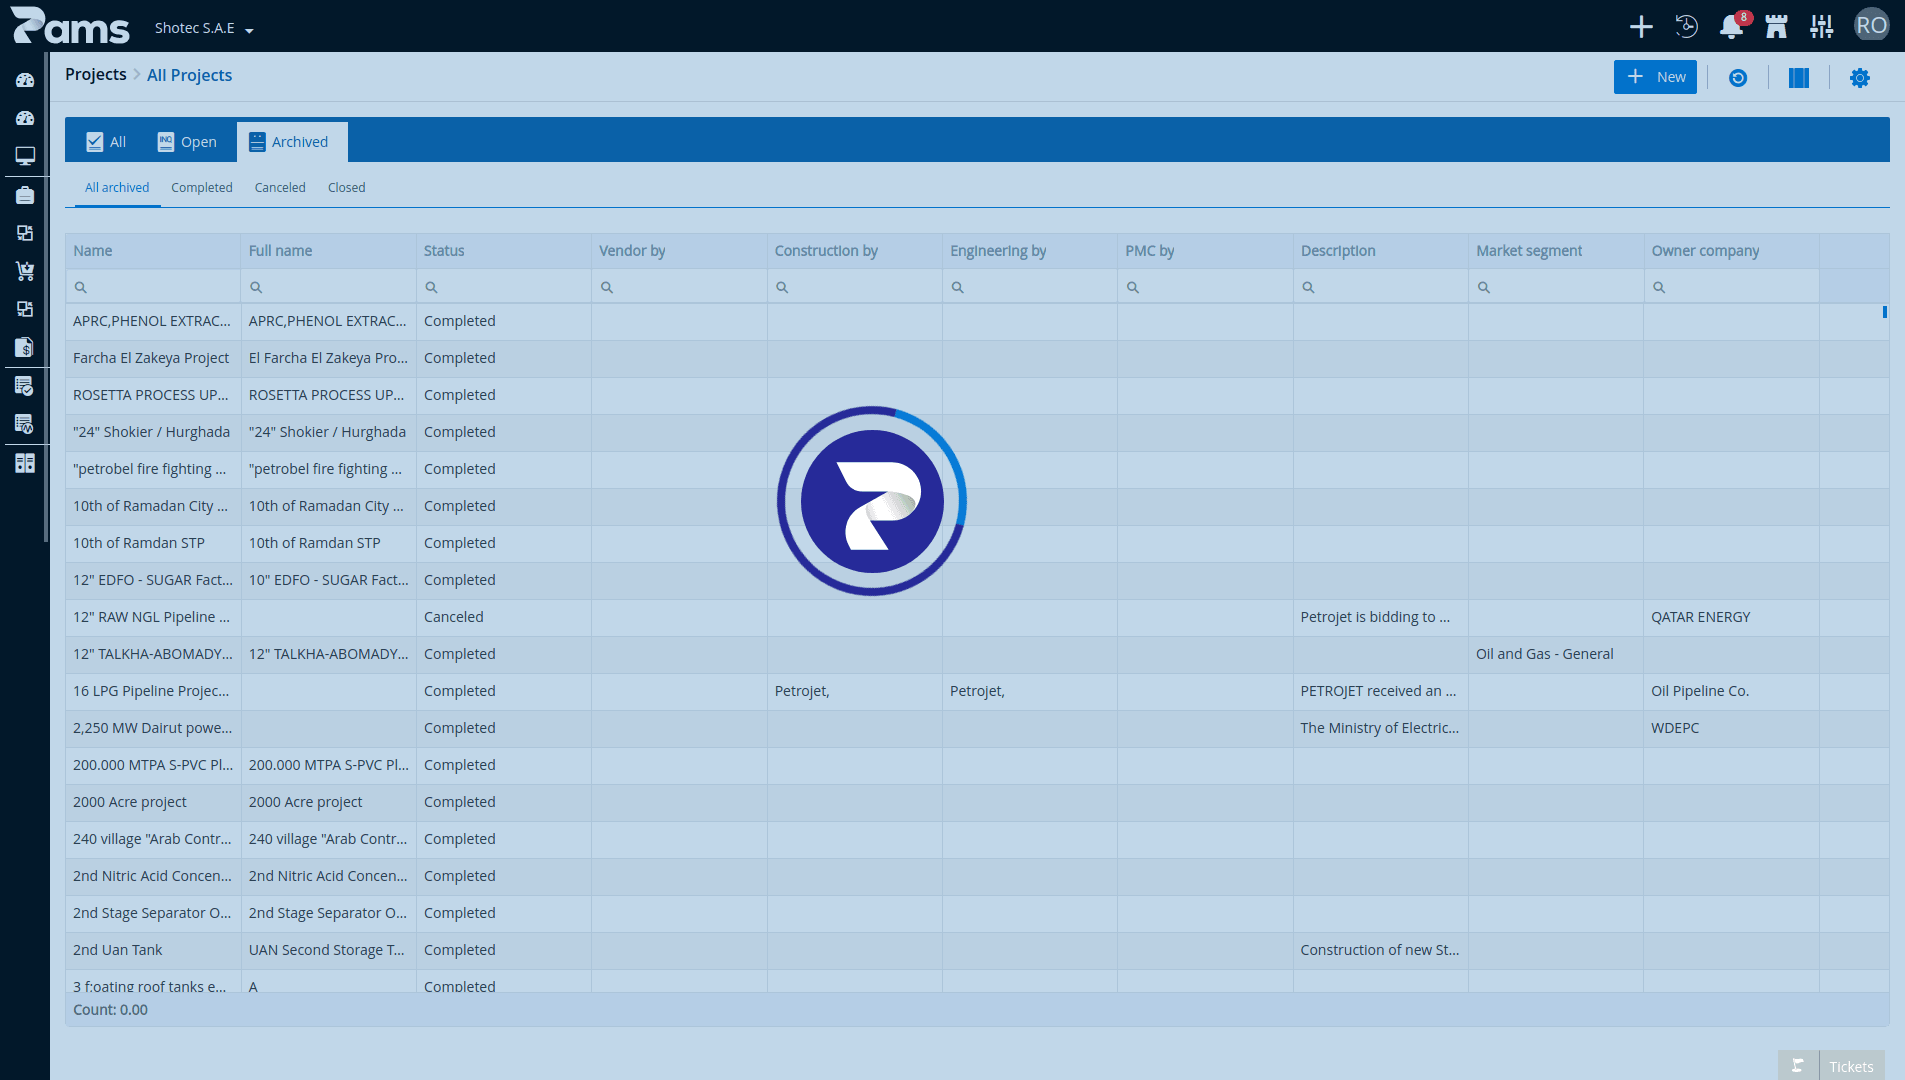
Task: Open the sidebar icon below the cart
Action: 25,309
